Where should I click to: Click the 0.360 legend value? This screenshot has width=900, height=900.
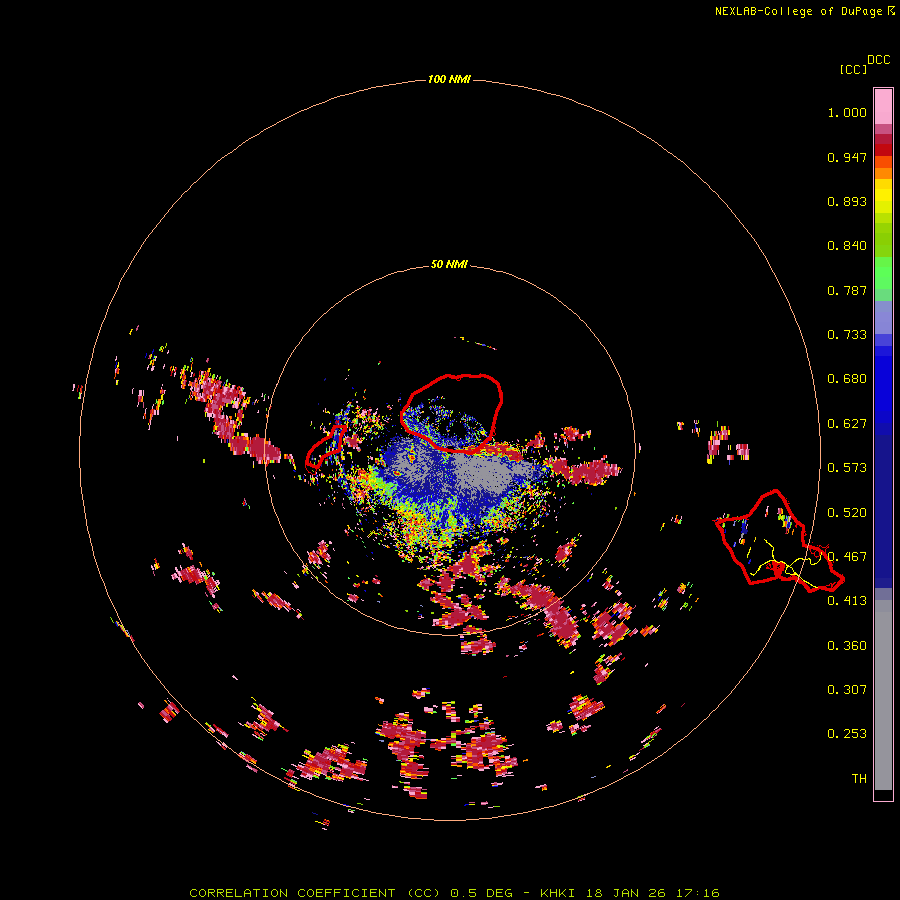847,646
